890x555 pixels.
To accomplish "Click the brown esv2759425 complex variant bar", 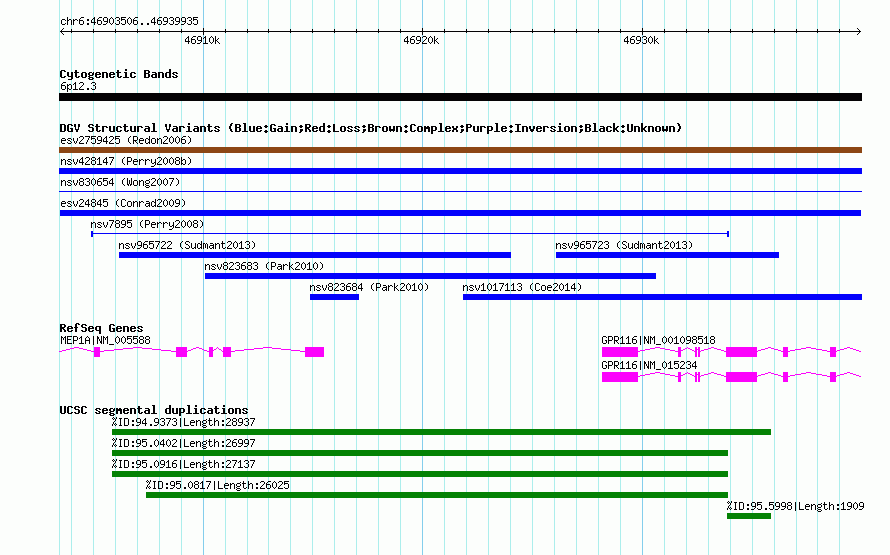I will [x=460, y=150].
